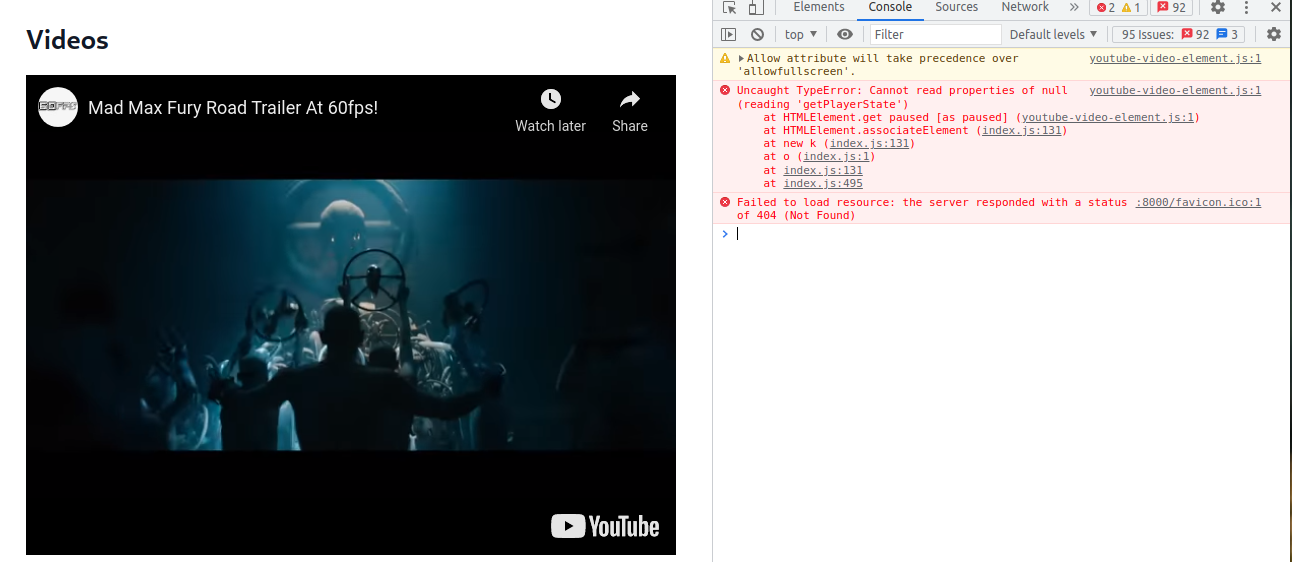The height and width of the screenshot is (562, 1292).
Task: Click the Failed to load resource message text
Action: (x=932, y=209)
